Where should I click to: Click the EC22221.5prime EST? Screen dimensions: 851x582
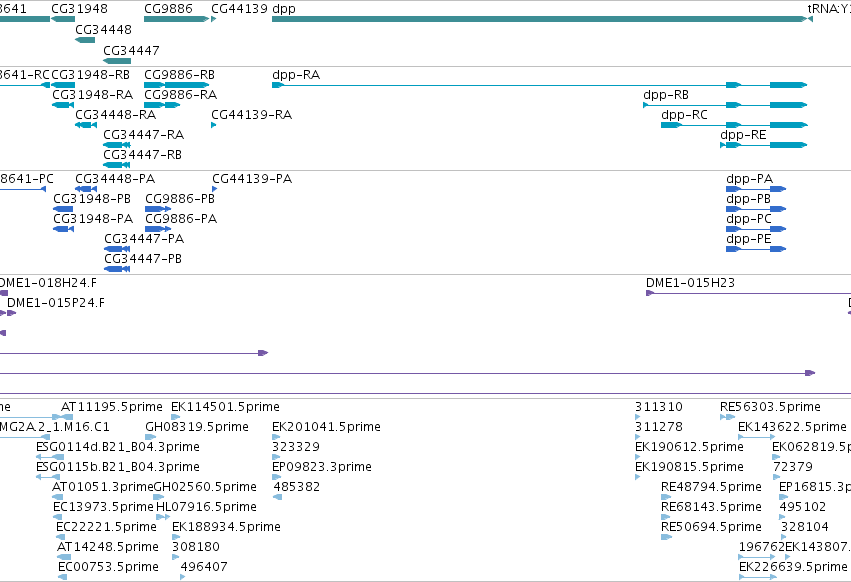tap(60, 537)
